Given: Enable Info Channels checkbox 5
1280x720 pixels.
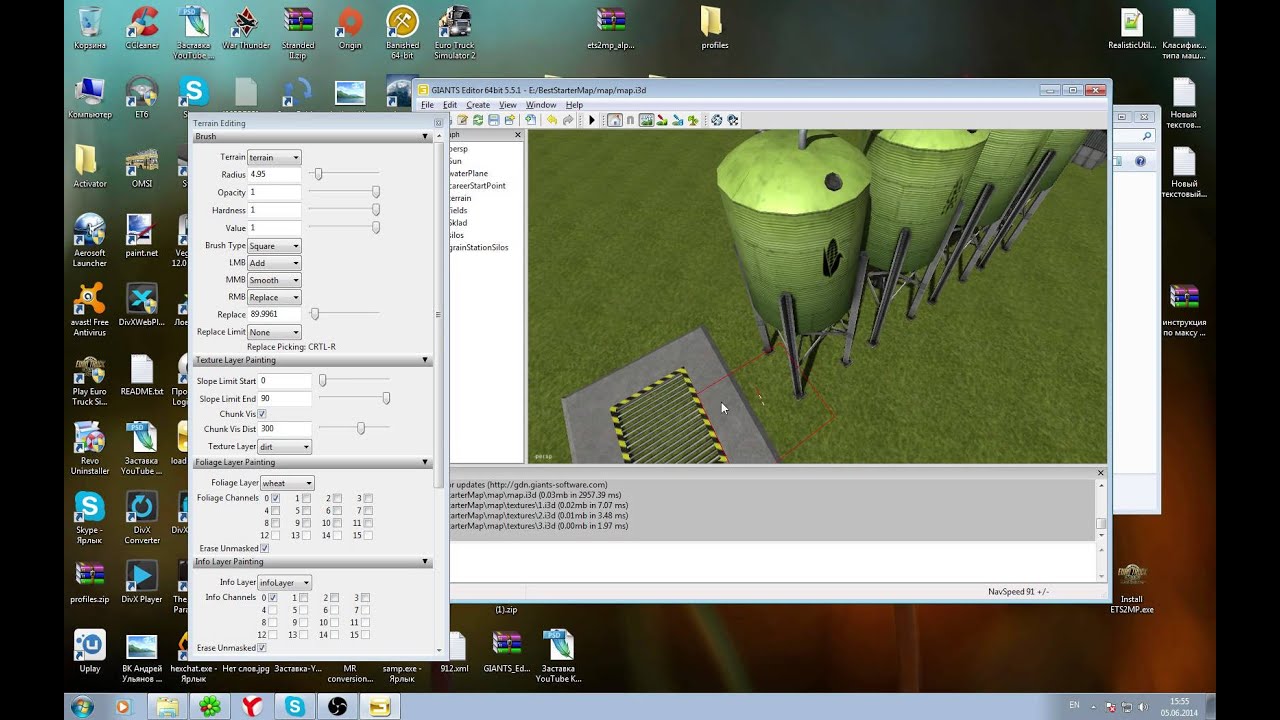Looking at the screenshot, I should pos(304,610).
